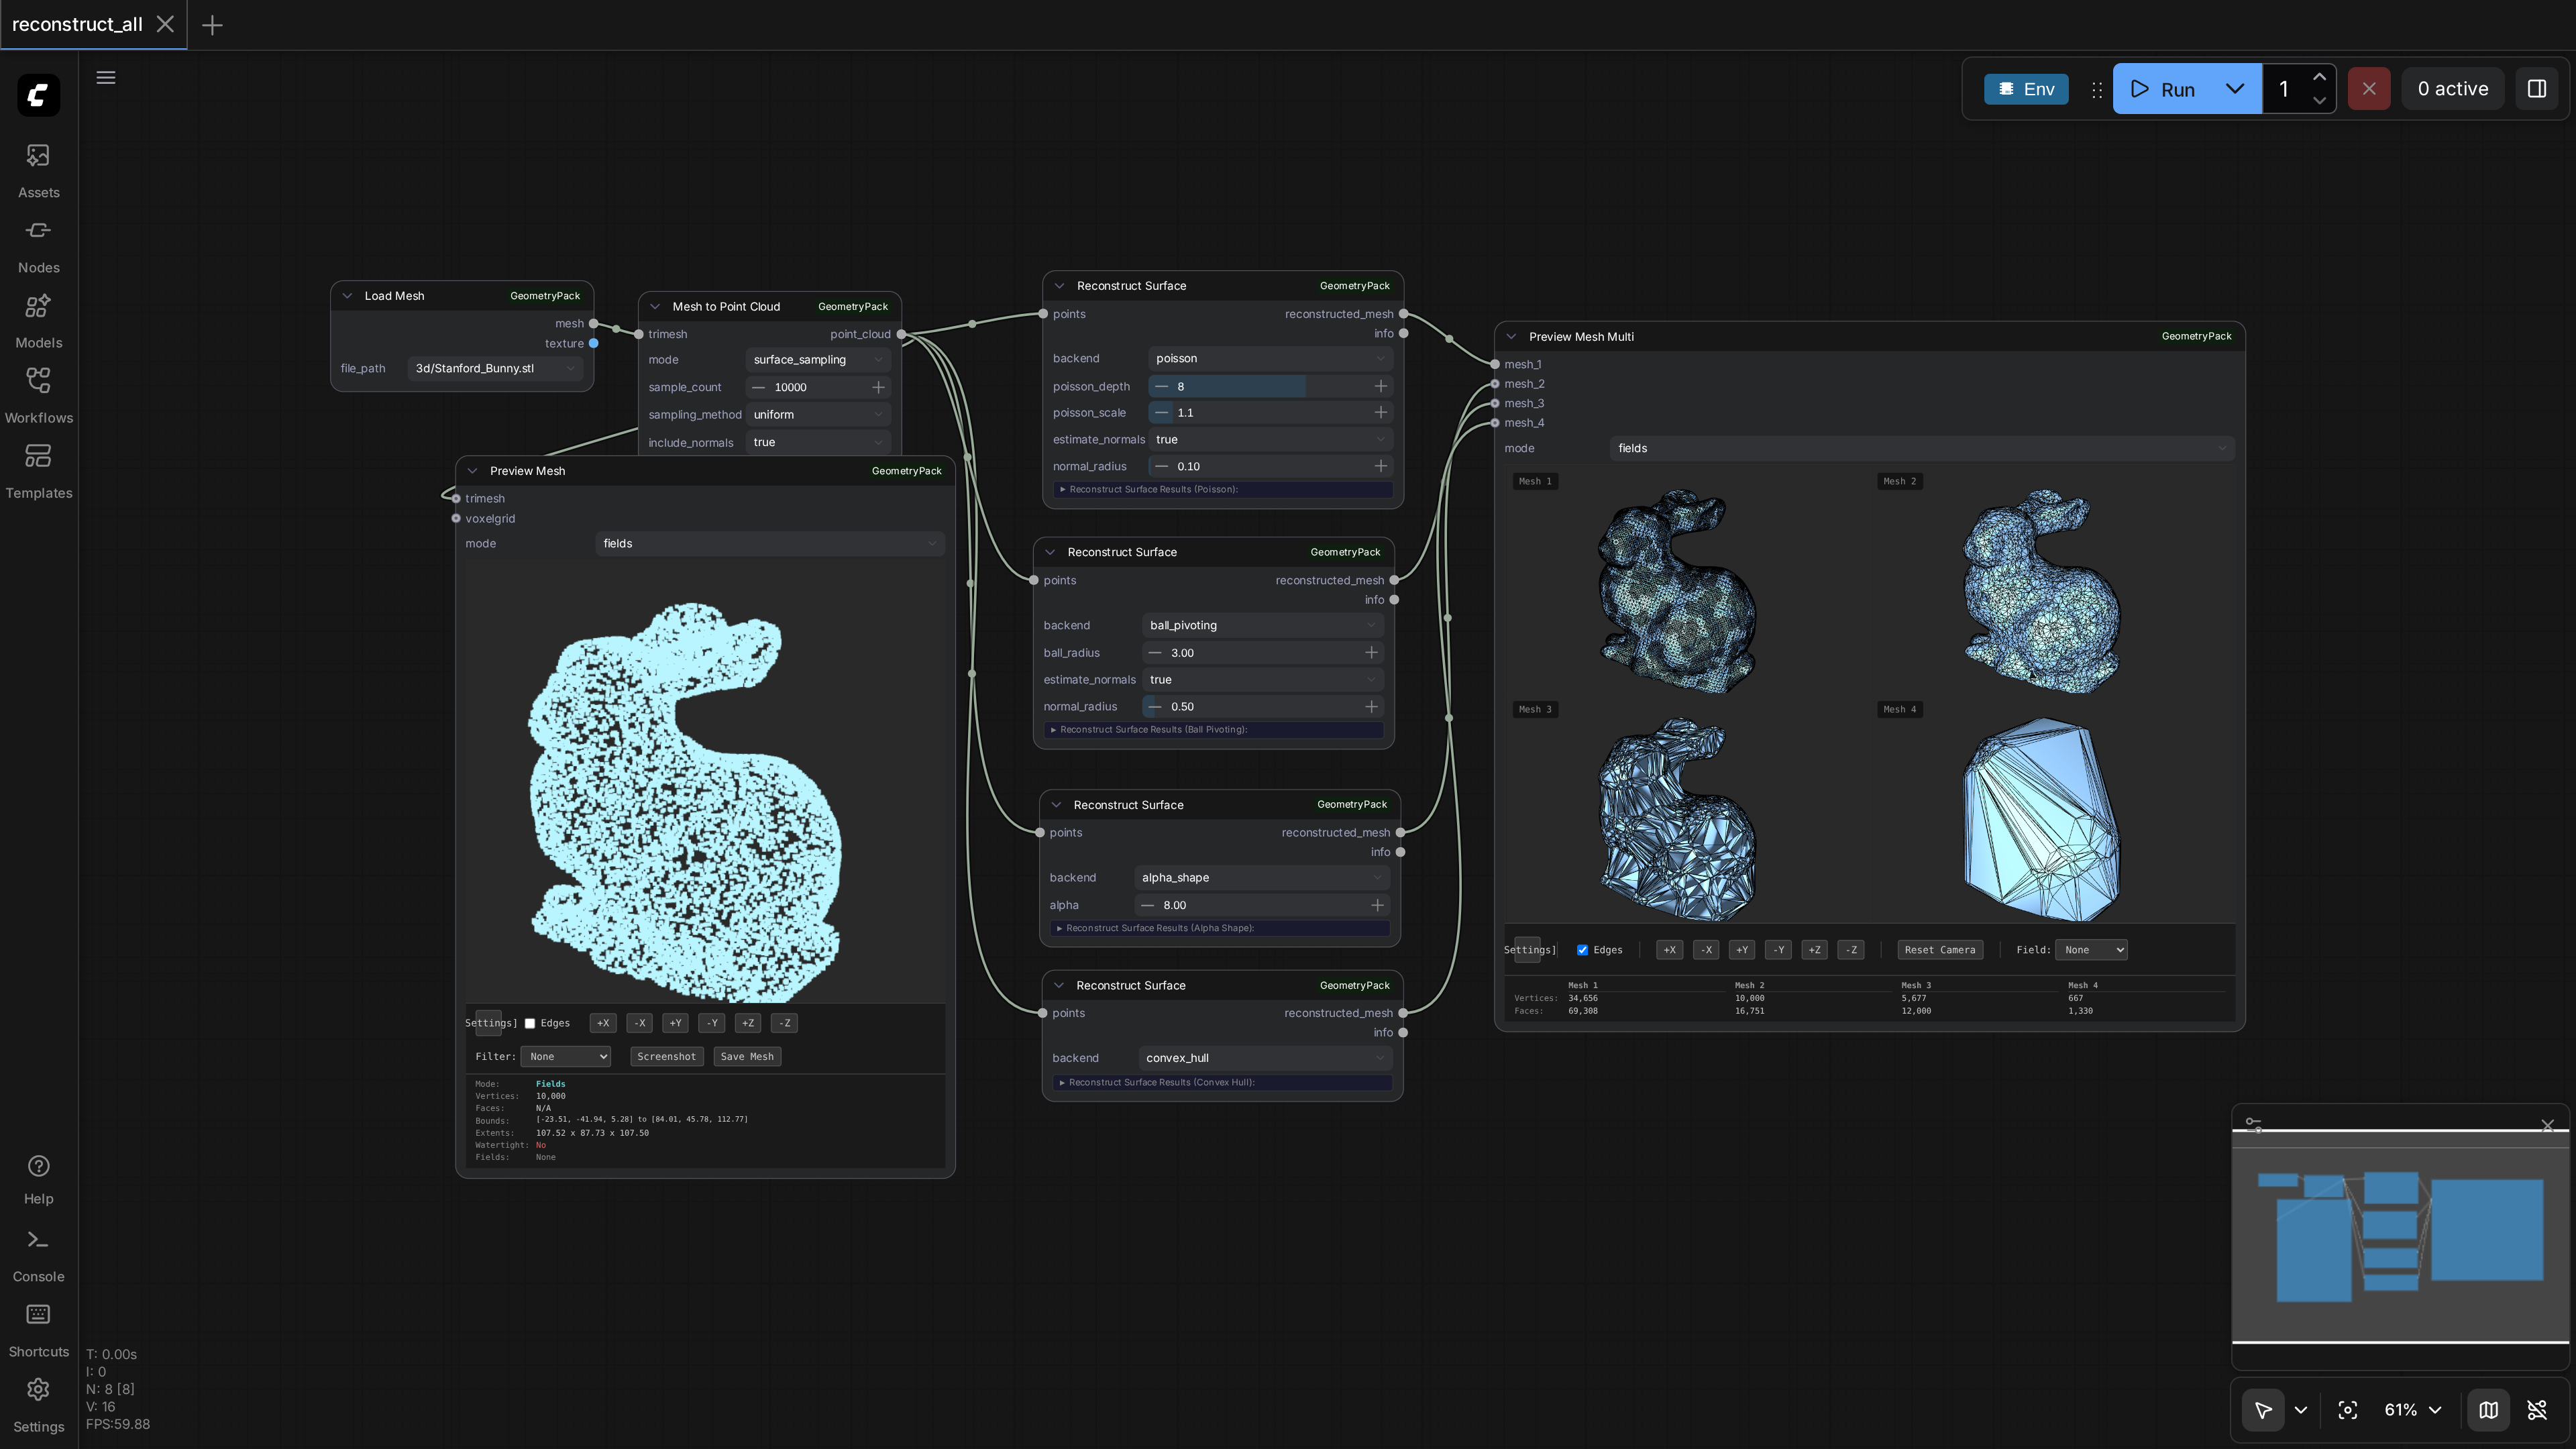Open Help
Screen dimensions: 2576x1449
point(38,1179)
